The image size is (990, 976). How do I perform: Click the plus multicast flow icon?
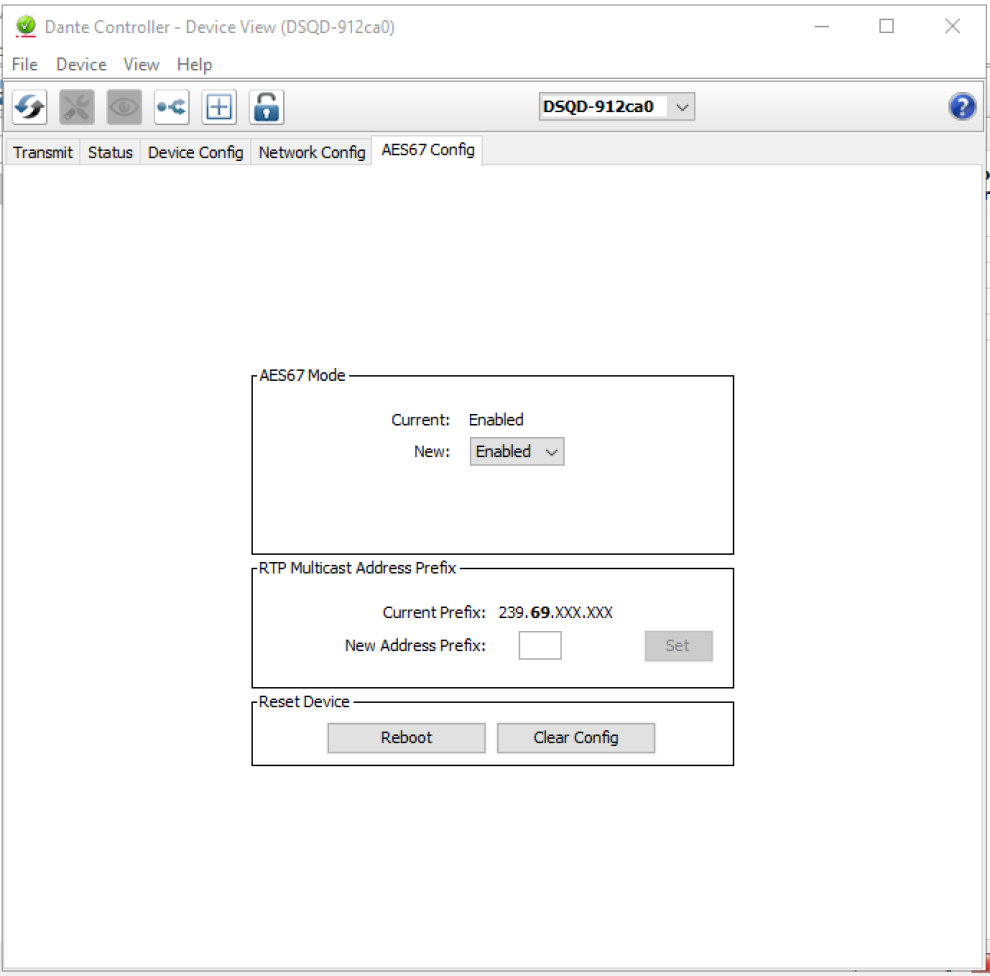pos(219,107)
